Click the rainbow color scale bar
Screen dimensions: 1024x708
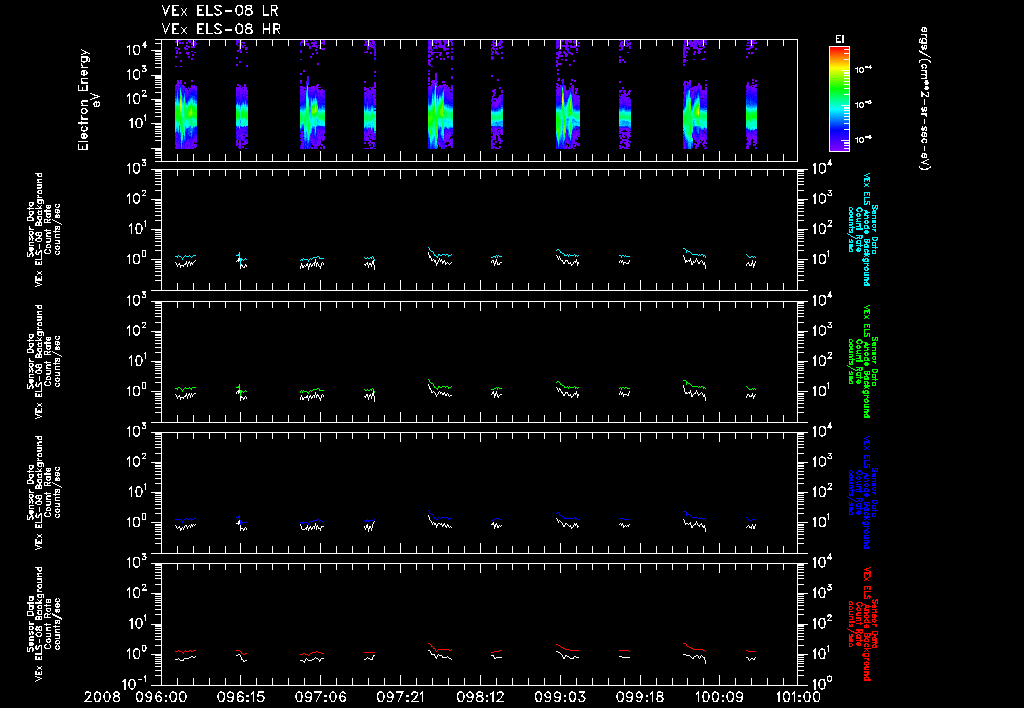(839, 99)
